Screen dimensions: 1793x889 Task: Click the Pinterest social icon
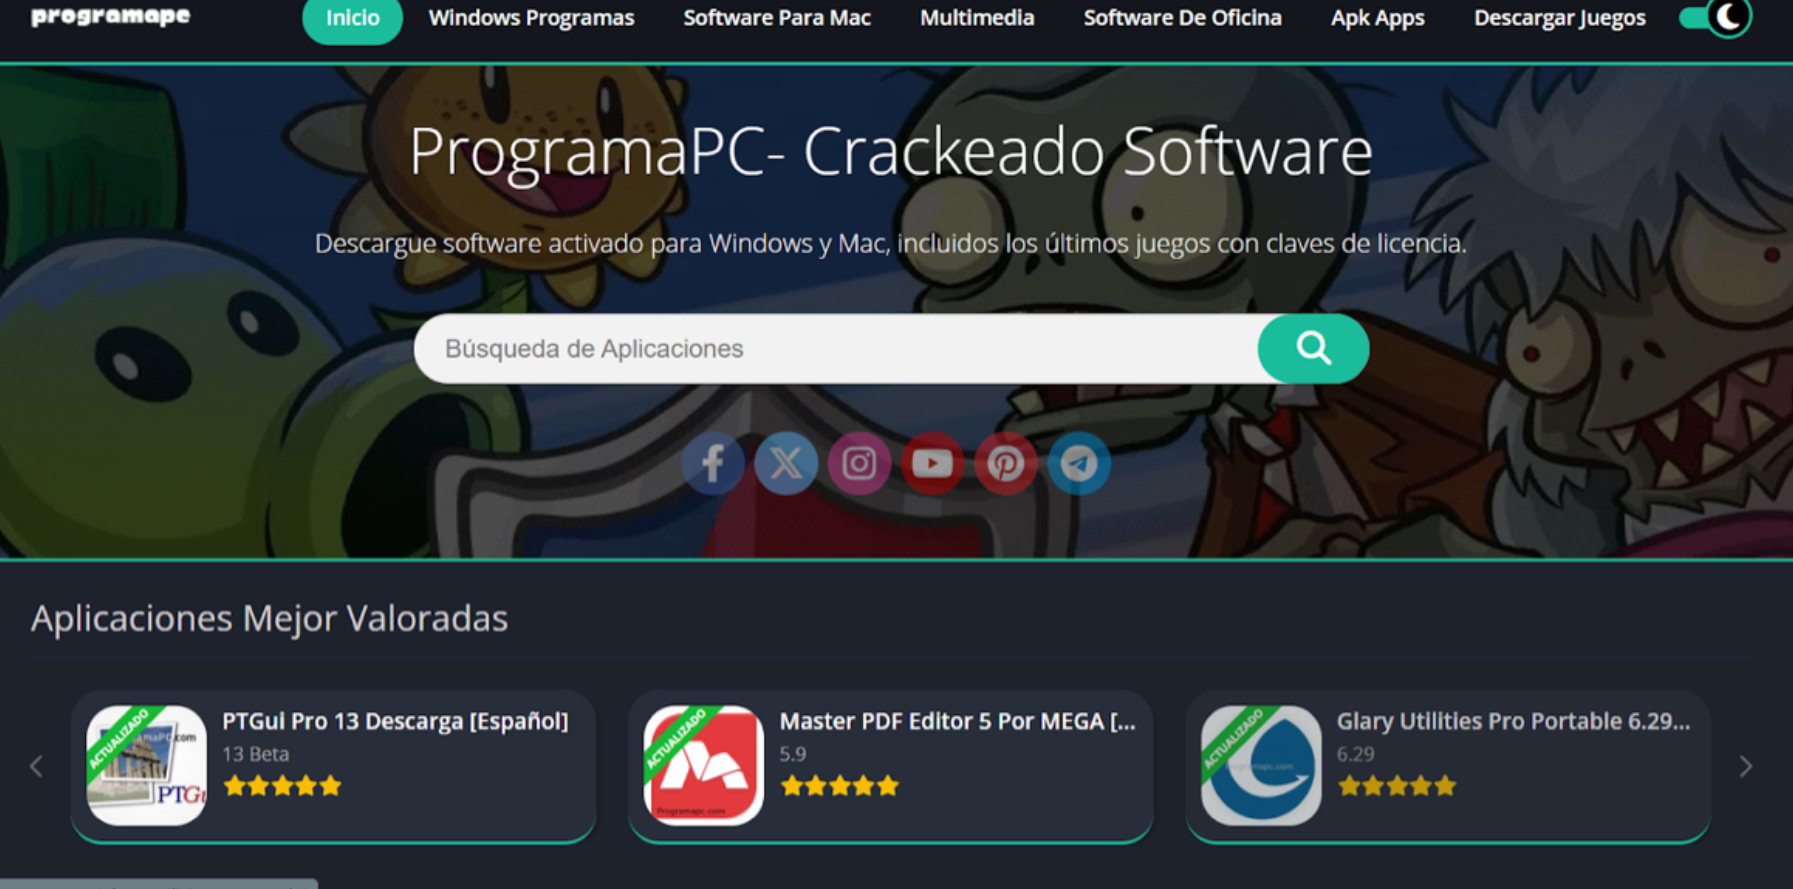[1005, 464]
